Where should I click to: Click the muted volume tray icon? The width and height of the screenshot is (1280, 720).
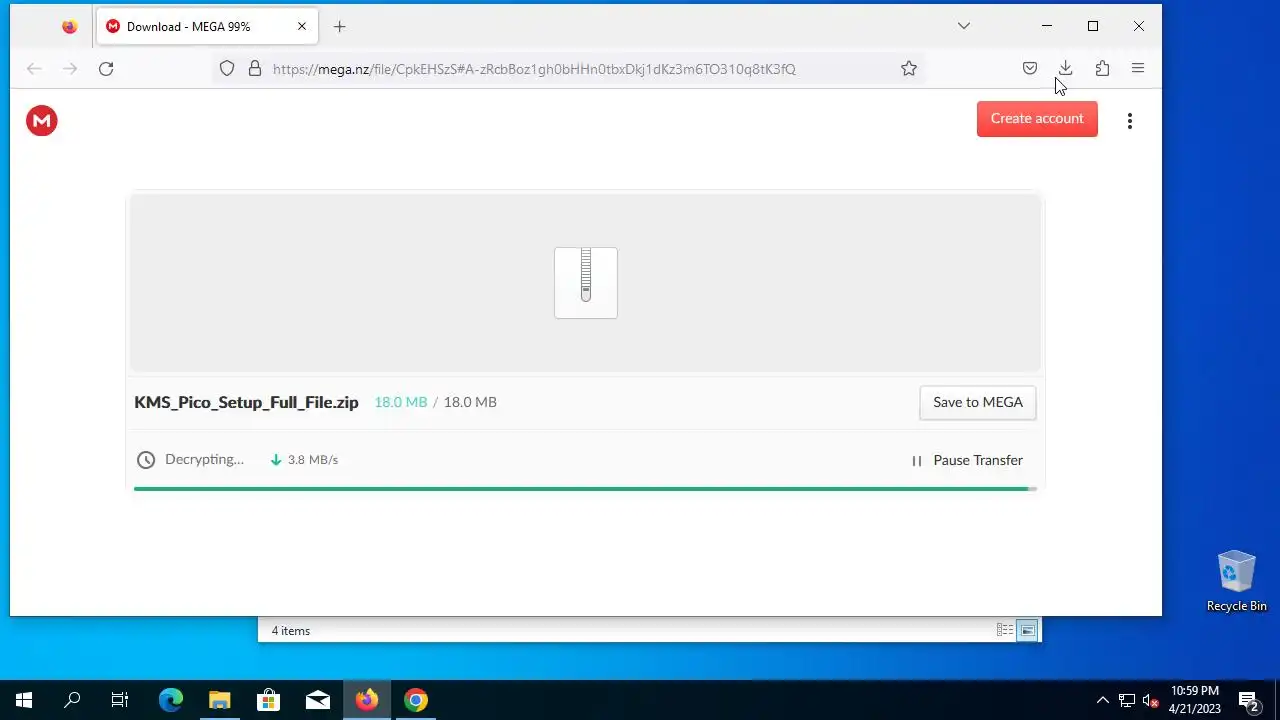click(x=1151, y=700)
